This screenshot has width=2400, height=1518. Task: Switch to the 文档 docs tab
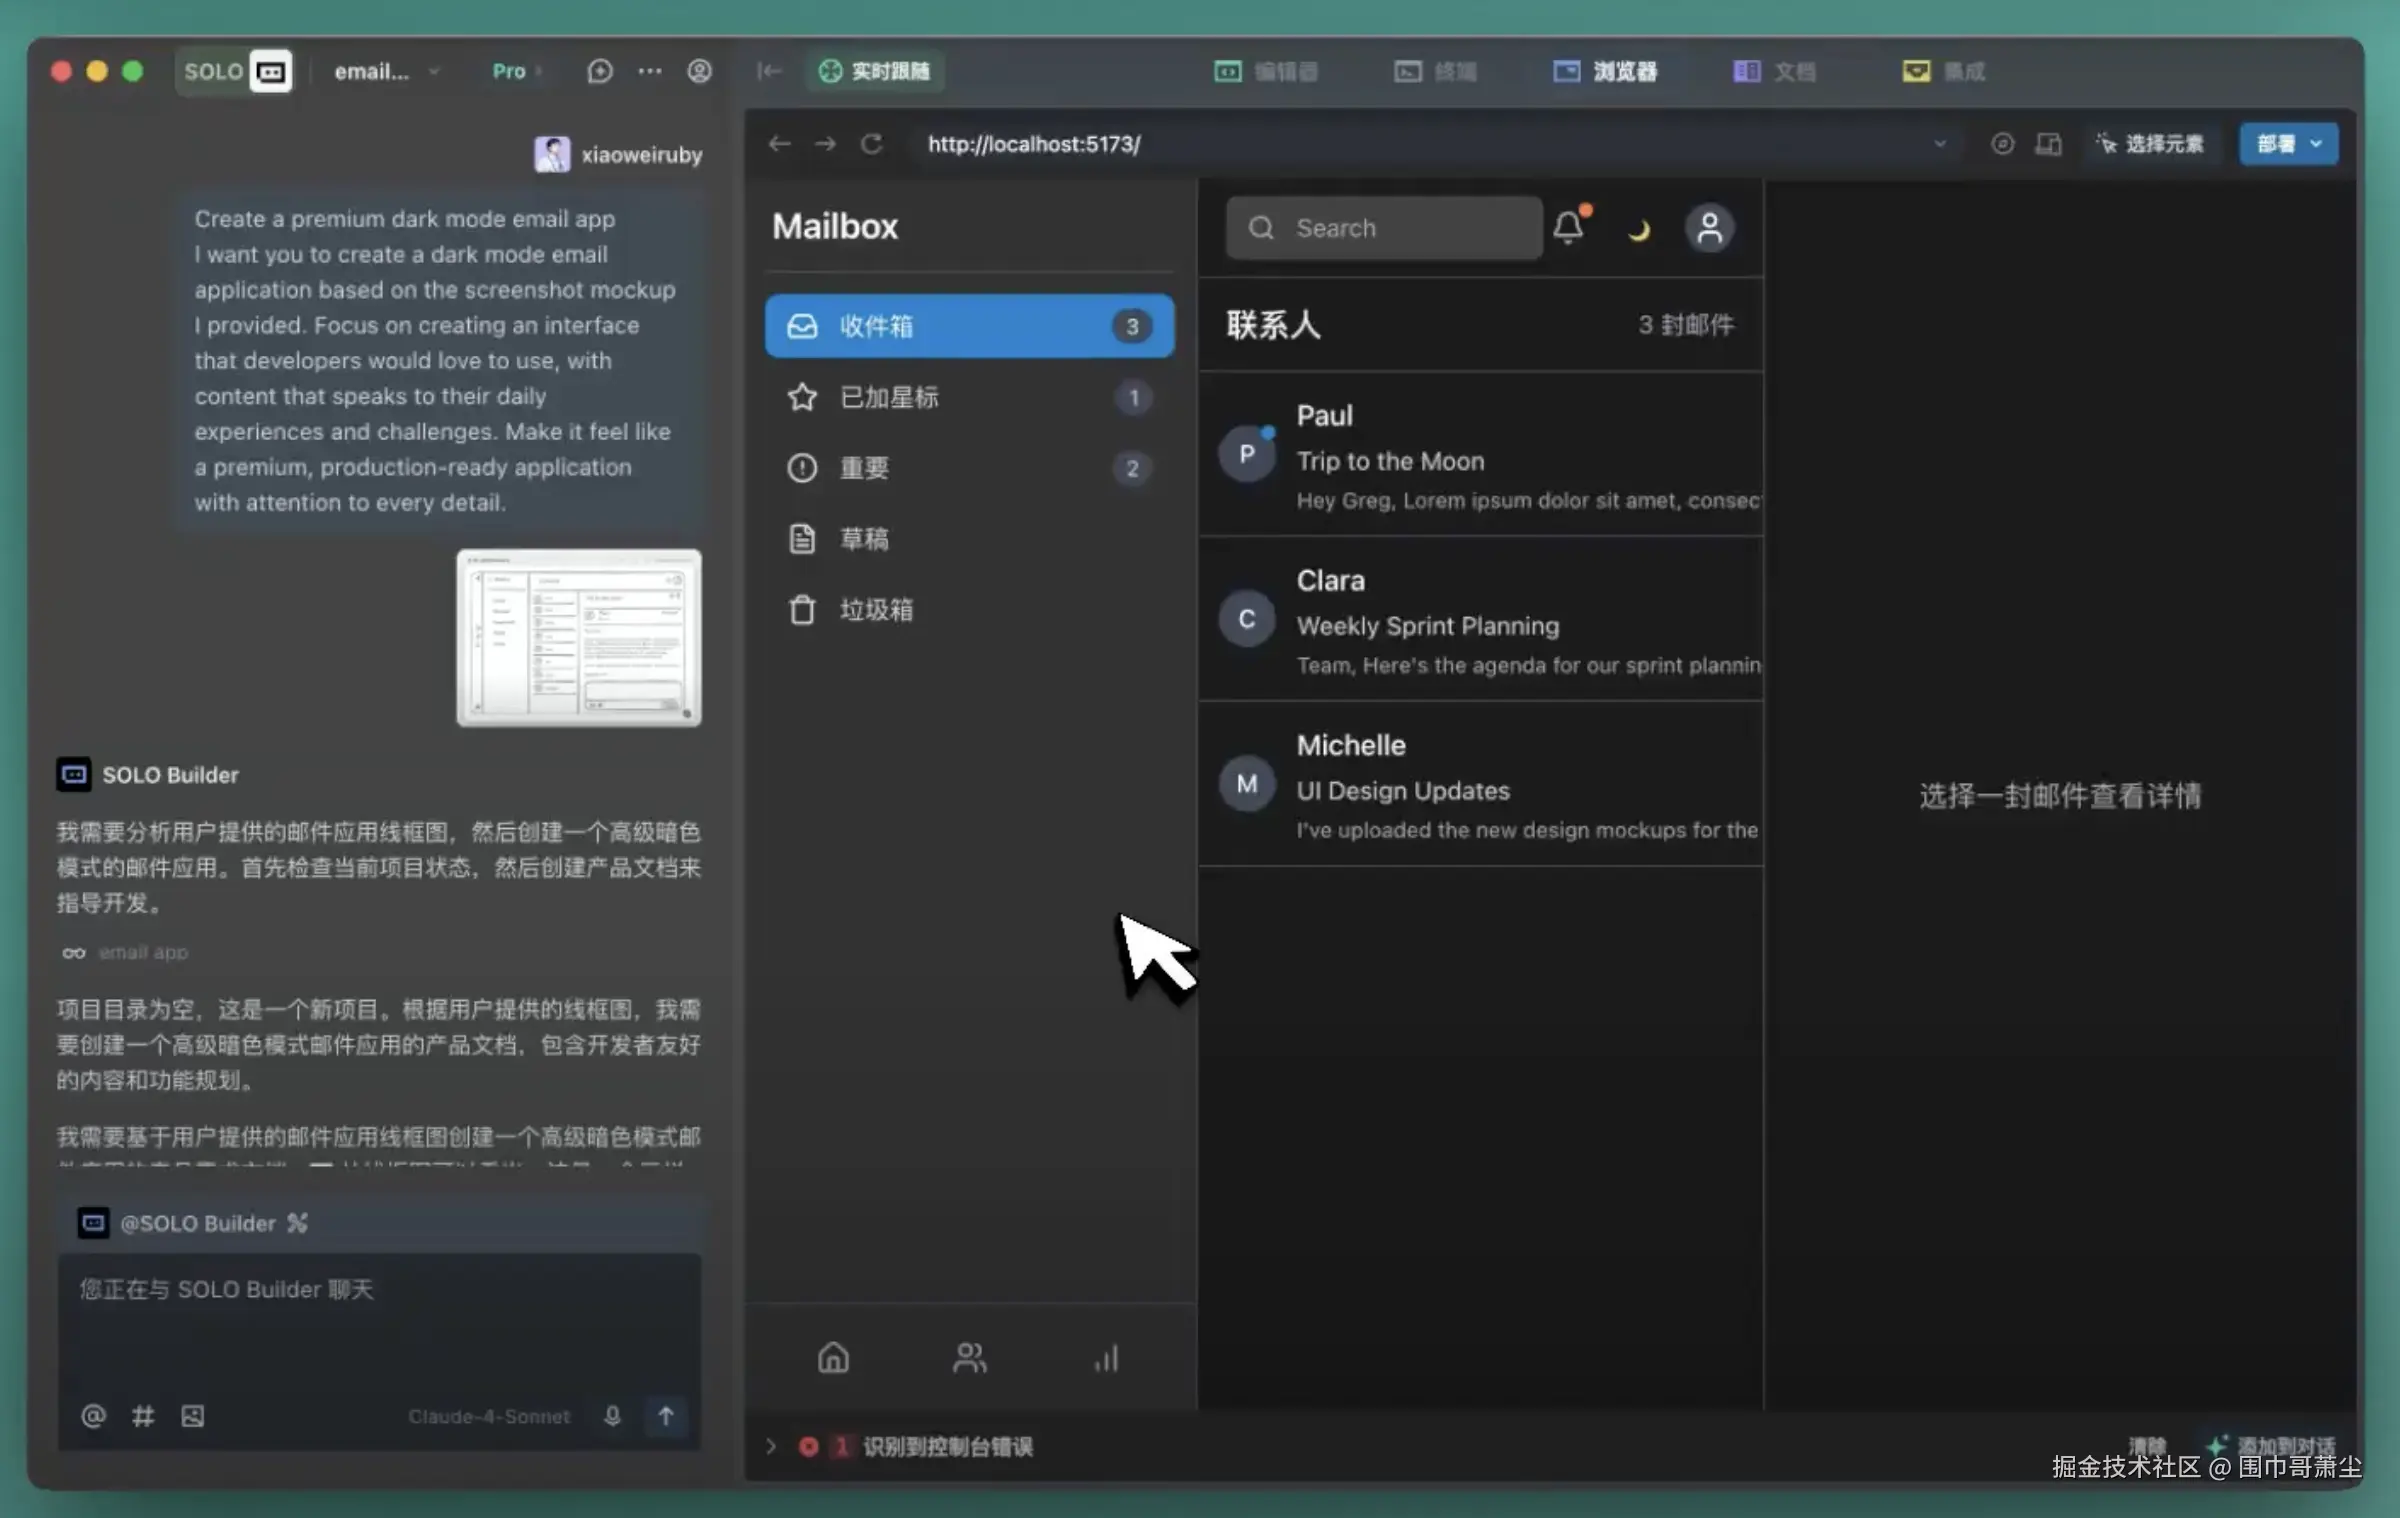coord(1774,71)
